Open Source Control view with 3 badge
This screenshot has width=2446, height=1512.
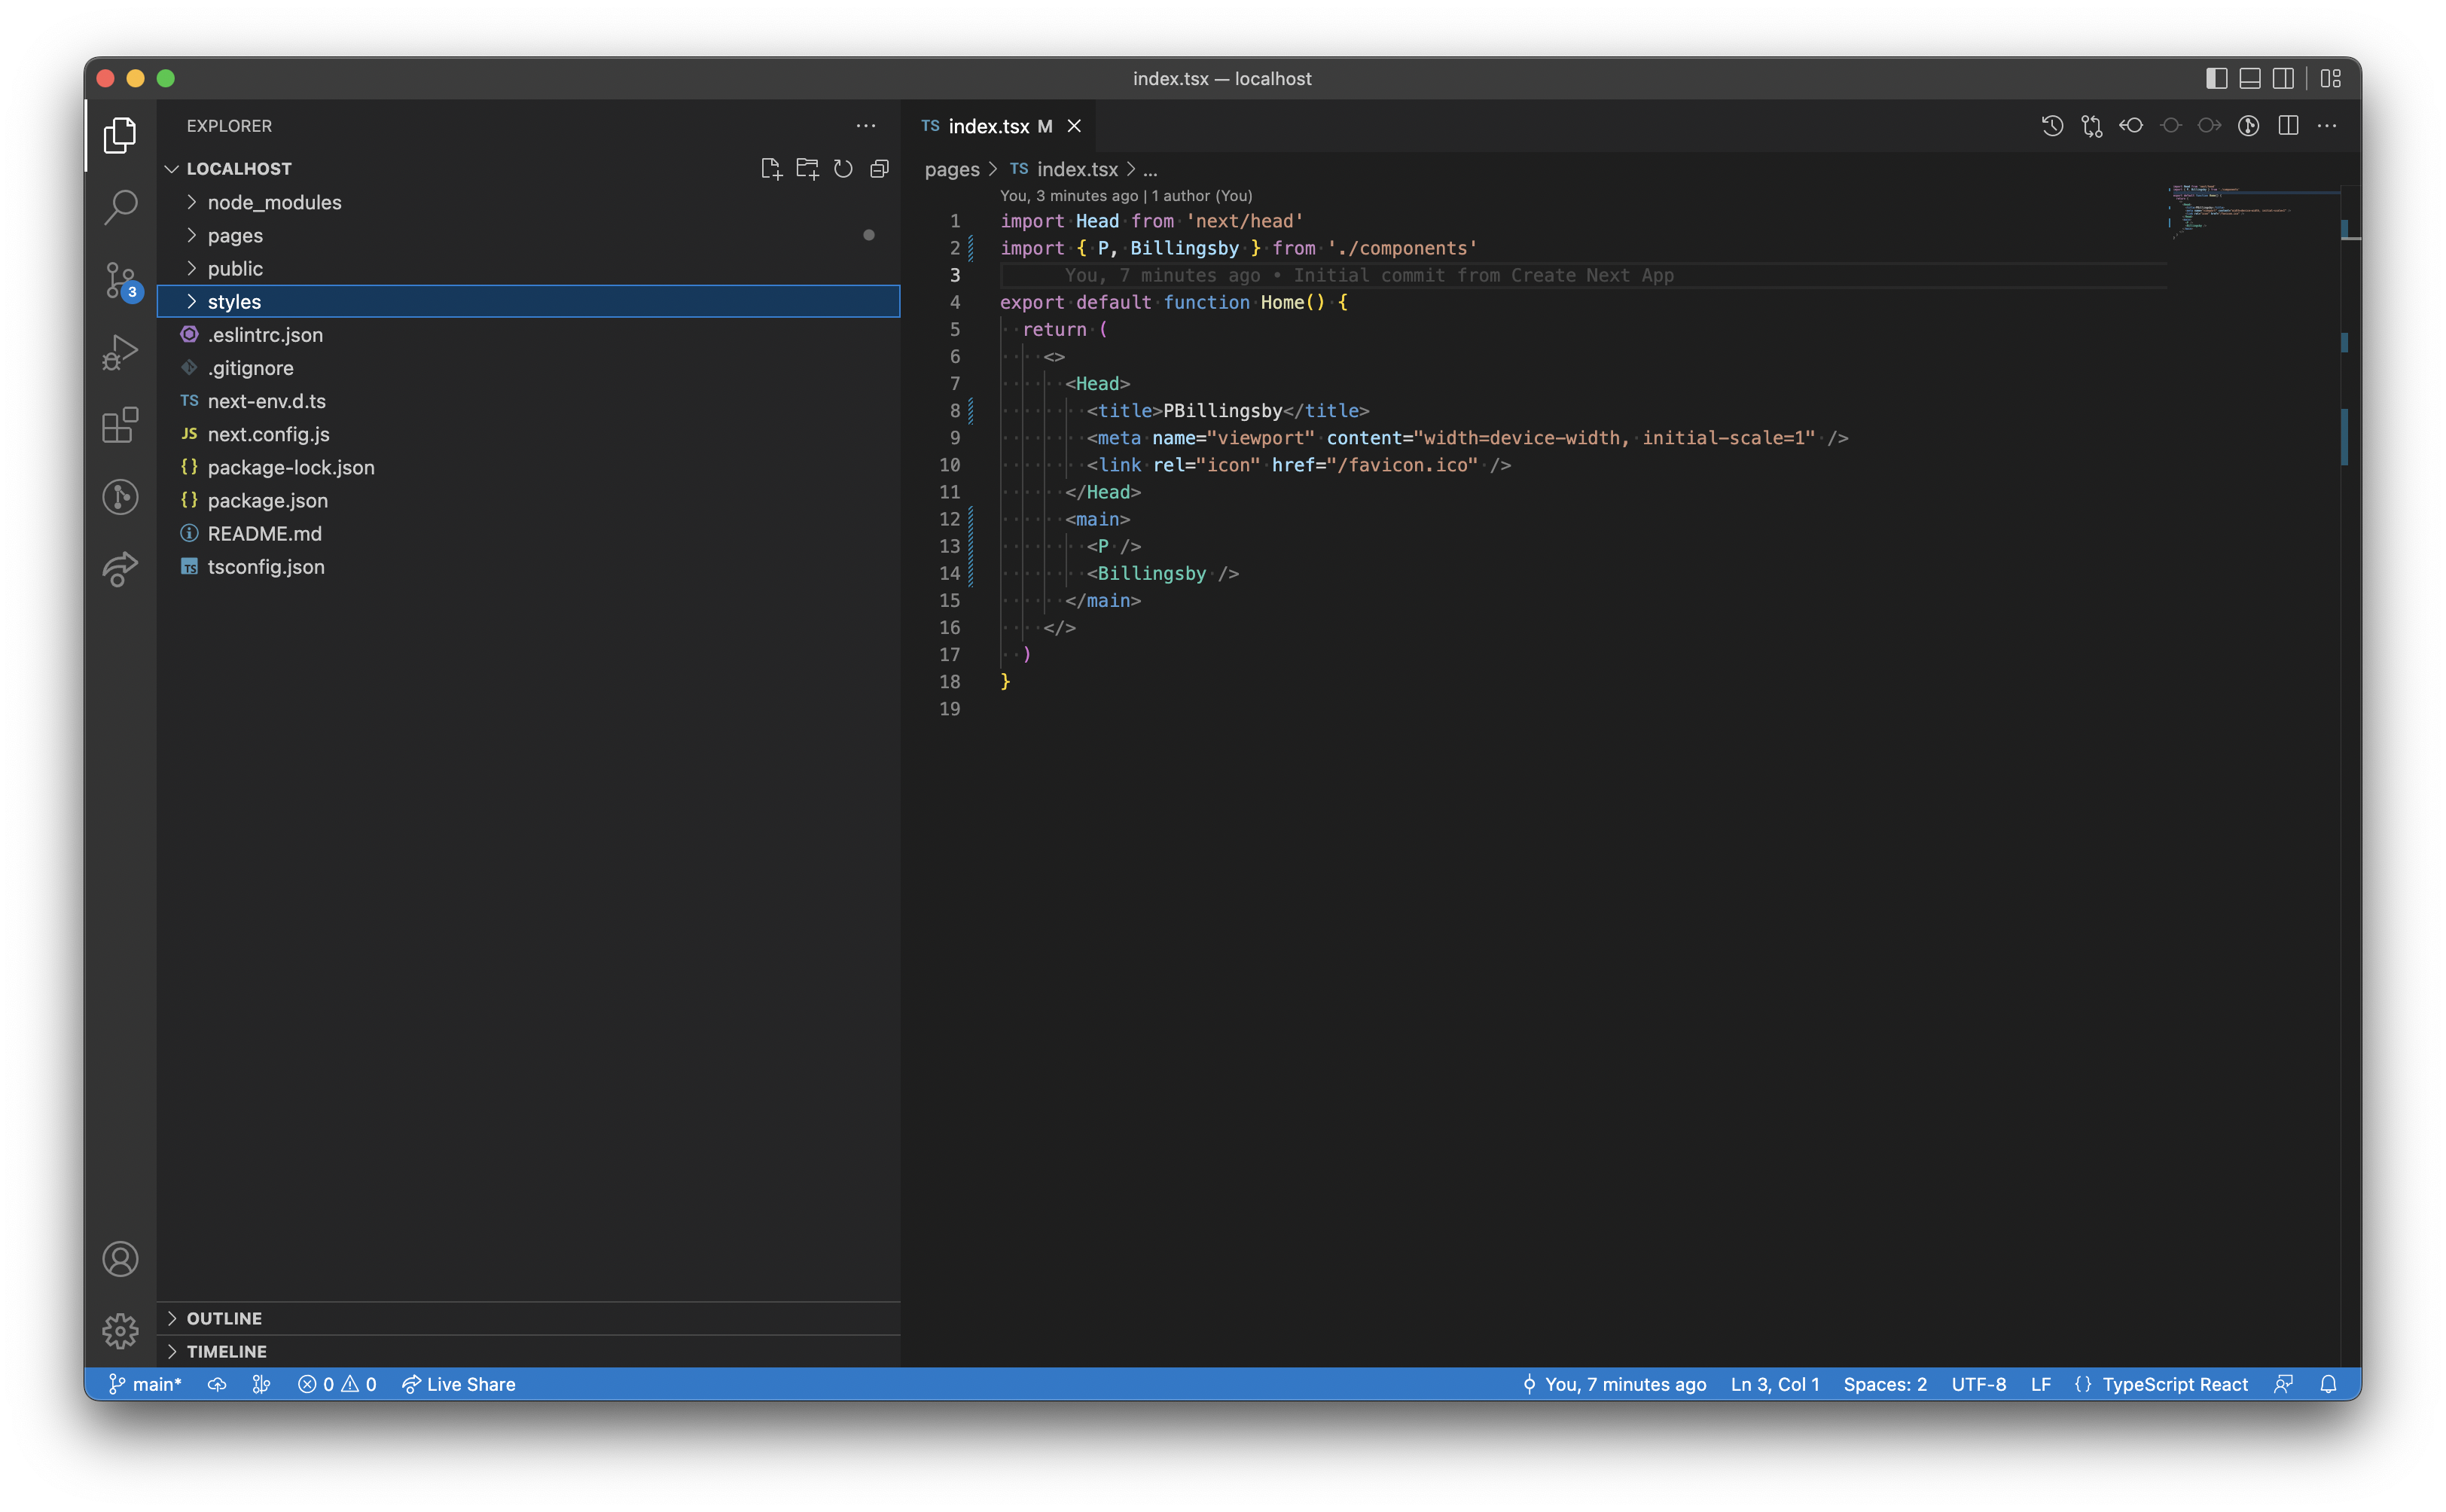click(120, 280)
